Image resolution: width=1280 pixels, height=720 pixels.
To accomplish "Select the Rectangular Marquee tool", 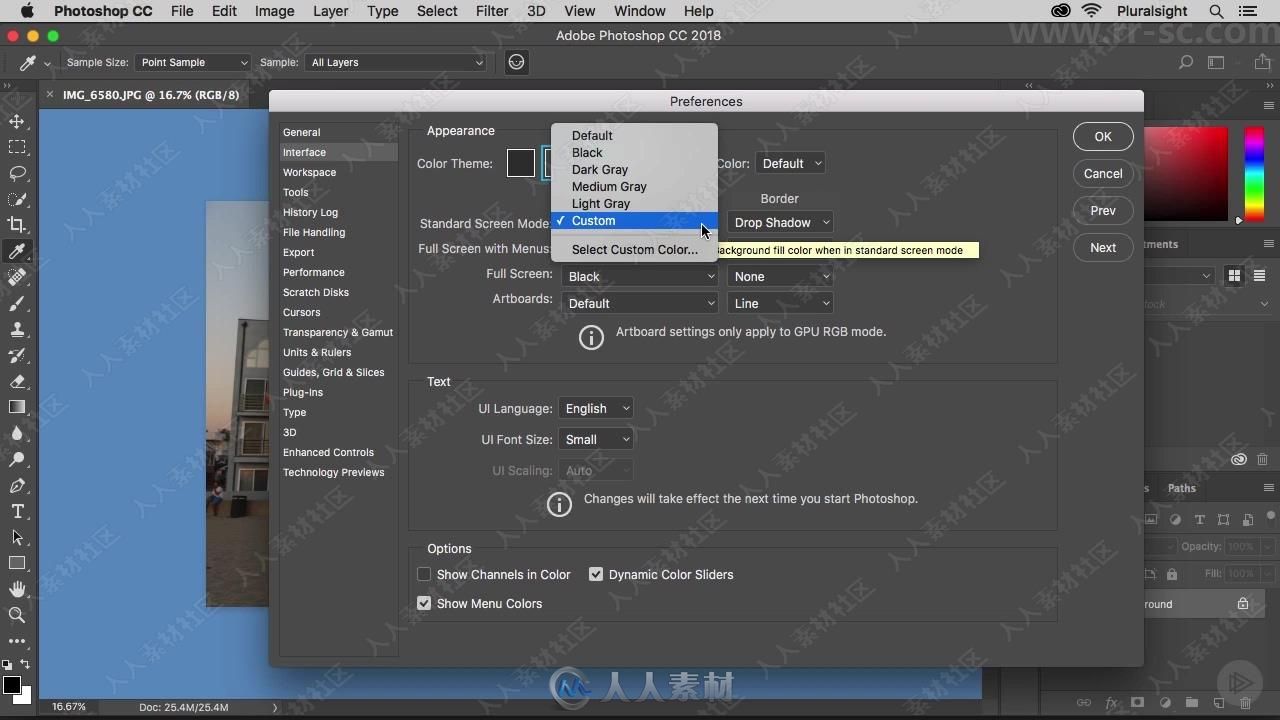I will 17,147.
